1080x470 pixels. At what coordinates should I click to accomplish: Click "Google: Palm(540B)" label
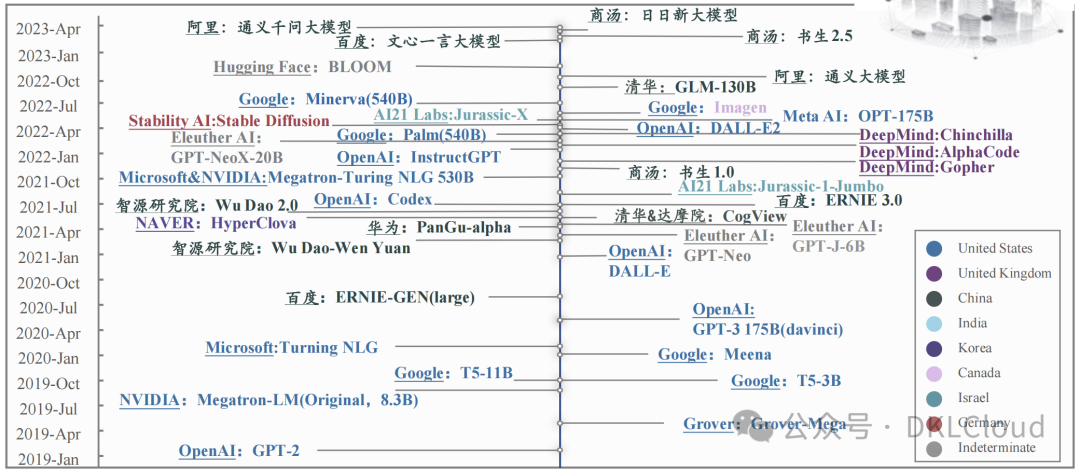coord(411,134)
